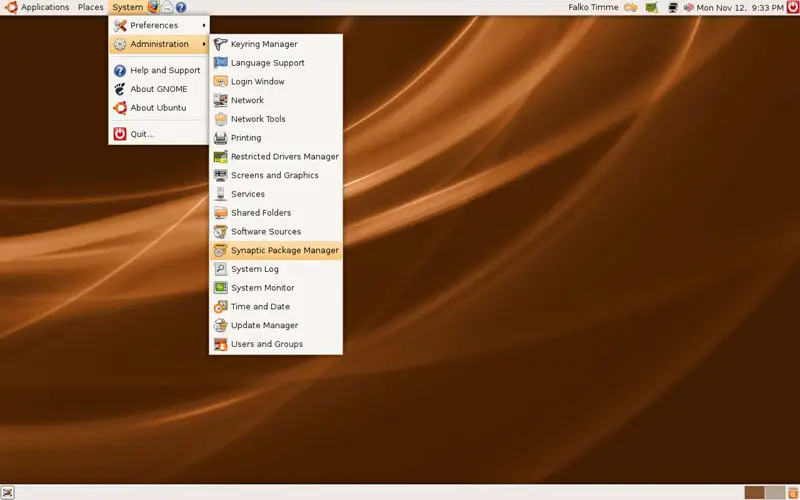Viewport: 800px width, 500px height.
Task: Click the System Monitor graph icon
Action: click(220, 288)
